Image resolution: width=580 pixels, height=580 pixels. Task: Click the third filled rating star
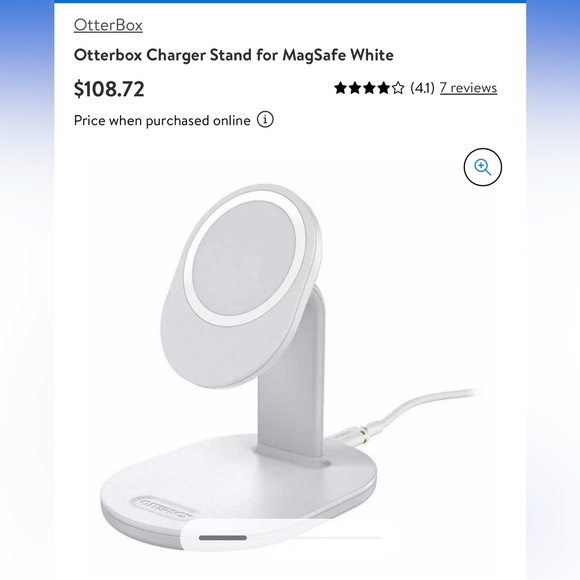(x=369, y=88)
